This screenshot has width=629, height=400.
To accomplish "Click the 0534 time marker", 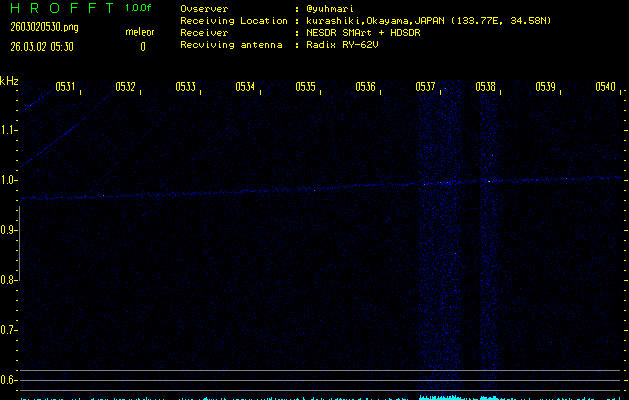I will (x=245, y=87).
